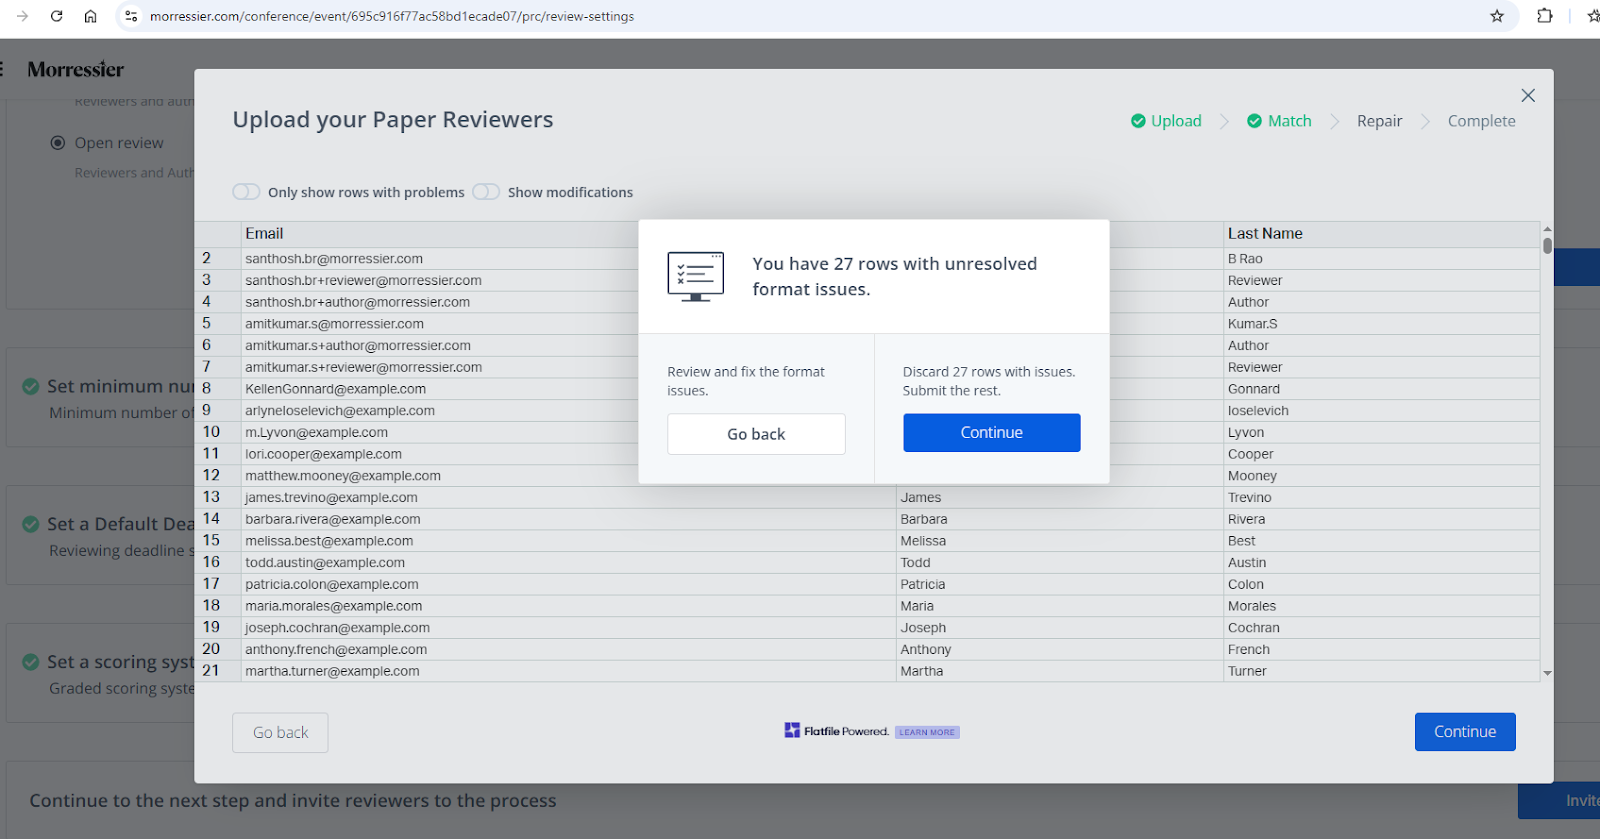The image size is (1600, 839).
Task: Close the Upload Paper Reviewers dialog
Action: tap(1527, 96)
